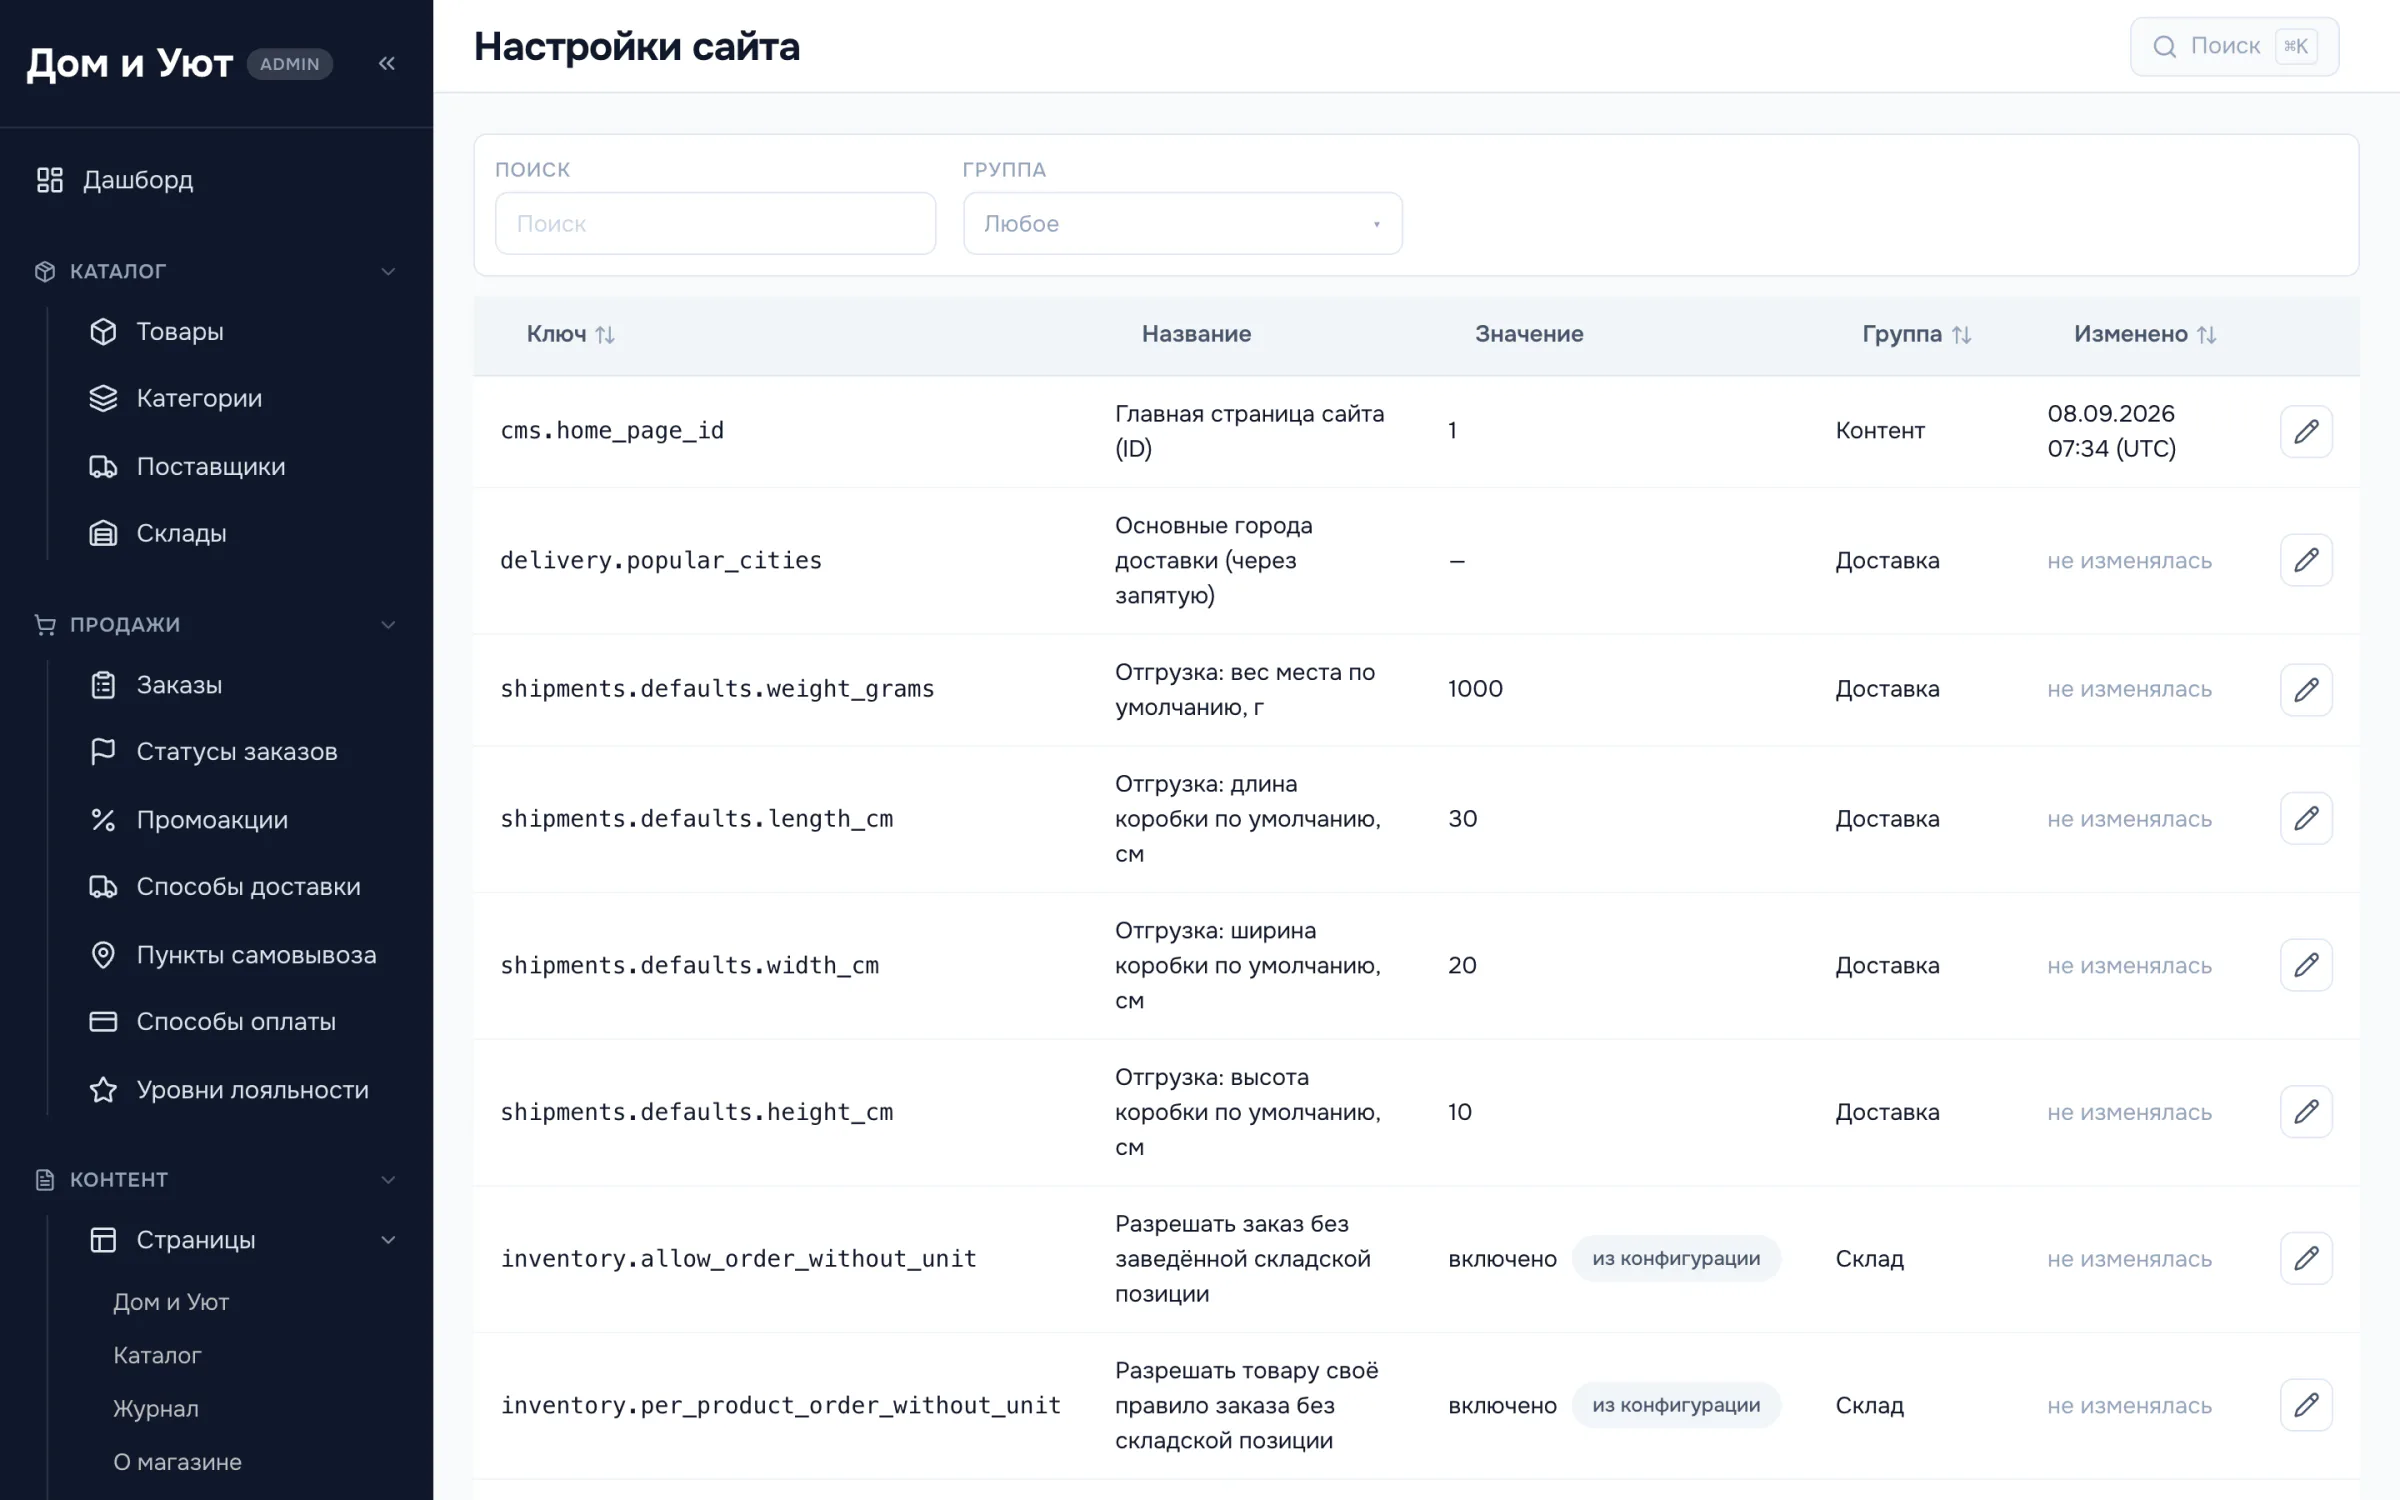Collapse the Продажи sidebar section
The height and width of the screenshot is (1500, 2400).
[388, 625]
